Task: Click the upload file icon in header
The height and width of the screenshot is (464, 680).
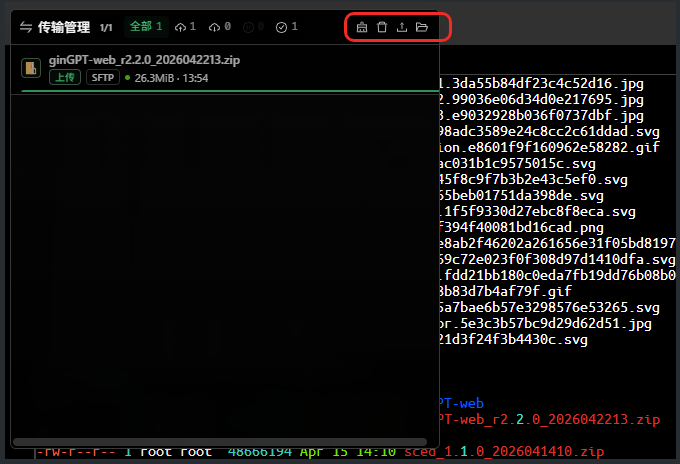Action: tap(402, 27)
